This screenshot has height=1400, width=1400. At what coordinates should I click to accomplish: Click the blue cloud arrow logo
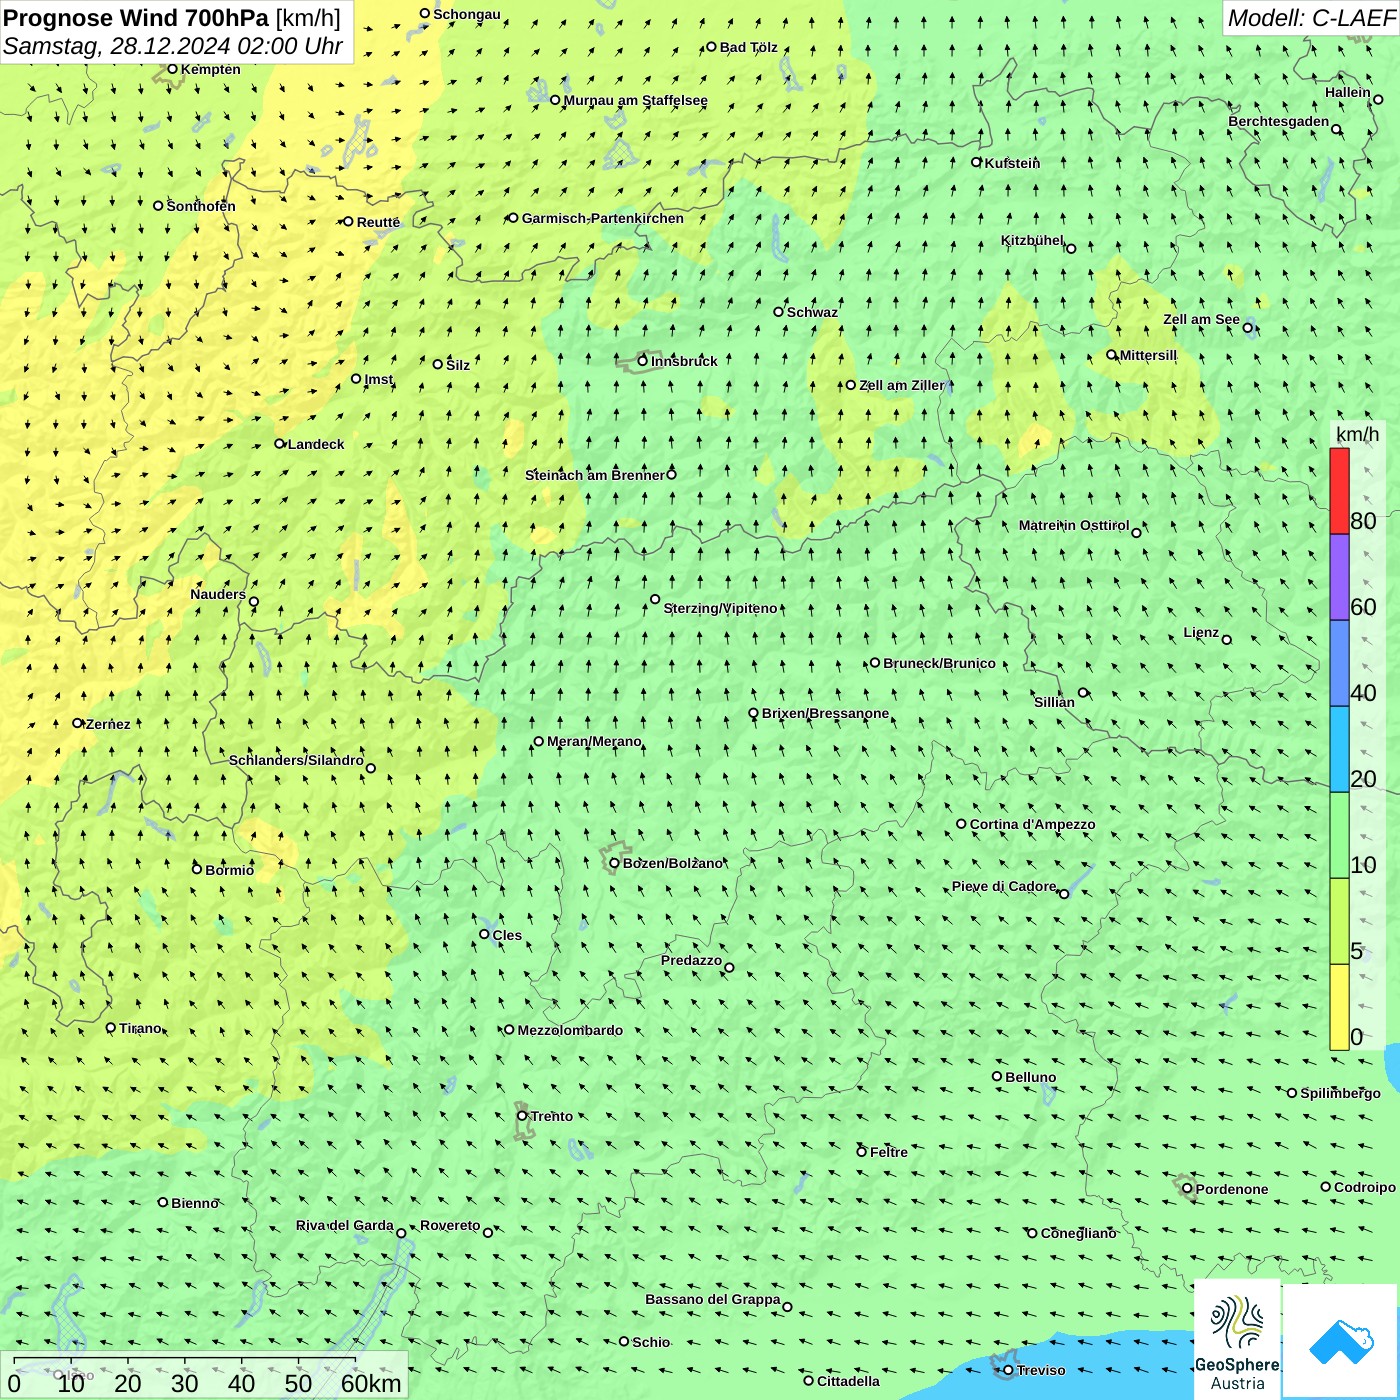1341,1342
